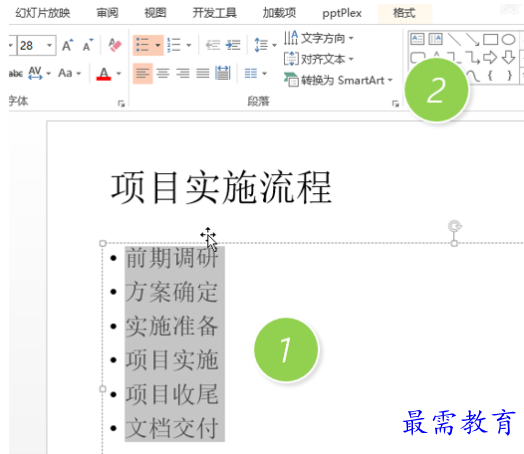The image size is (524, 454).
Task: Click the font size box showing 28
Action: 31,45
